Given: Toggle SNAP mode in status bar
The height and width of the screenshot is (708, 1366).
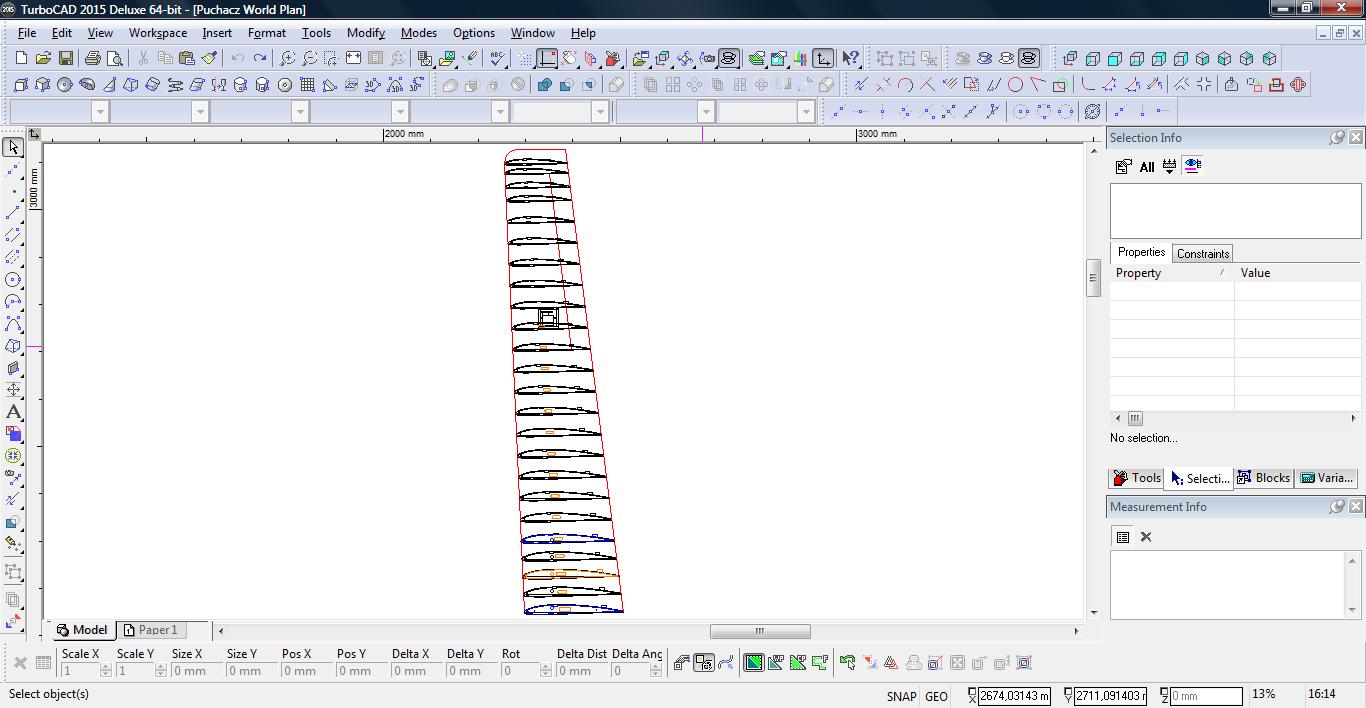Looking at the screenshot, I should pos(900,696).
